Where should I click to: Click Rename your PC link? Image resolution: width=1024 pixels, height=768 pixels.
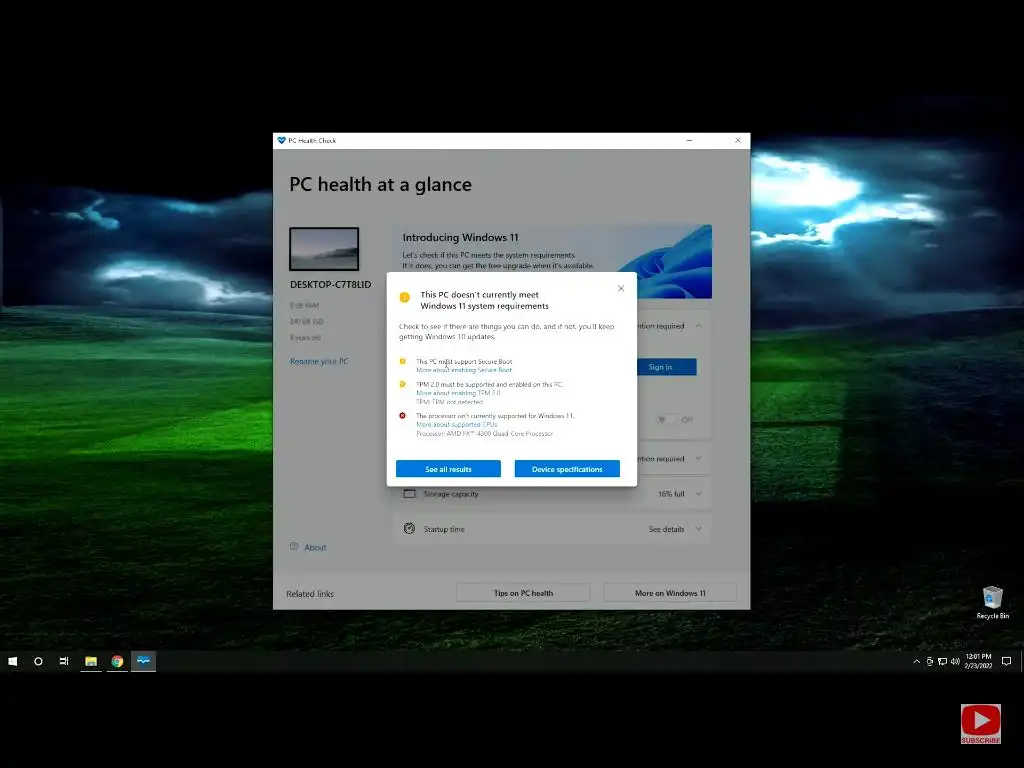[319, 361]
